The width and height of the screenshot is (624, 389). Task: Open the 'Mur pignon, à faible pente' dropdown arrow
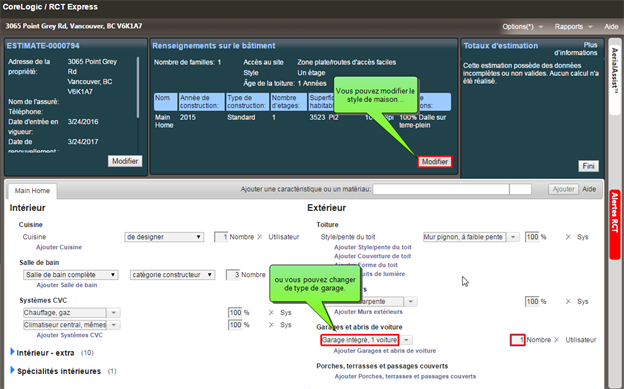coord(513,237)
